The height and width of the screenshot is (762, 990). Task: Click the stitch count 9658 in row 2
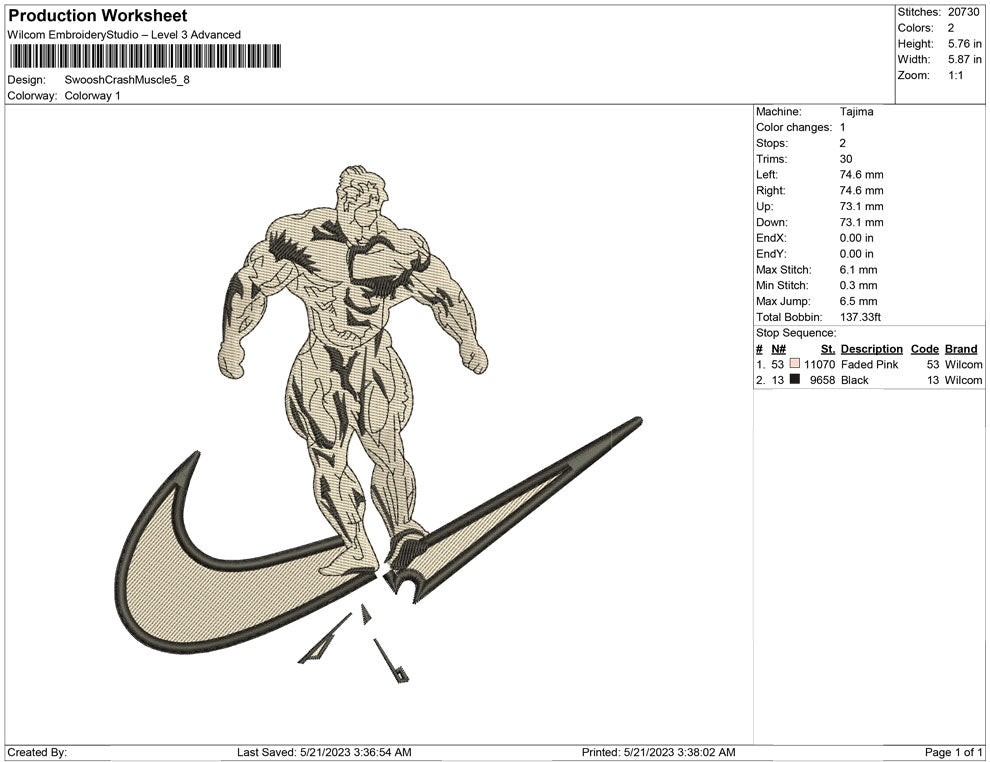coord(823,380)
